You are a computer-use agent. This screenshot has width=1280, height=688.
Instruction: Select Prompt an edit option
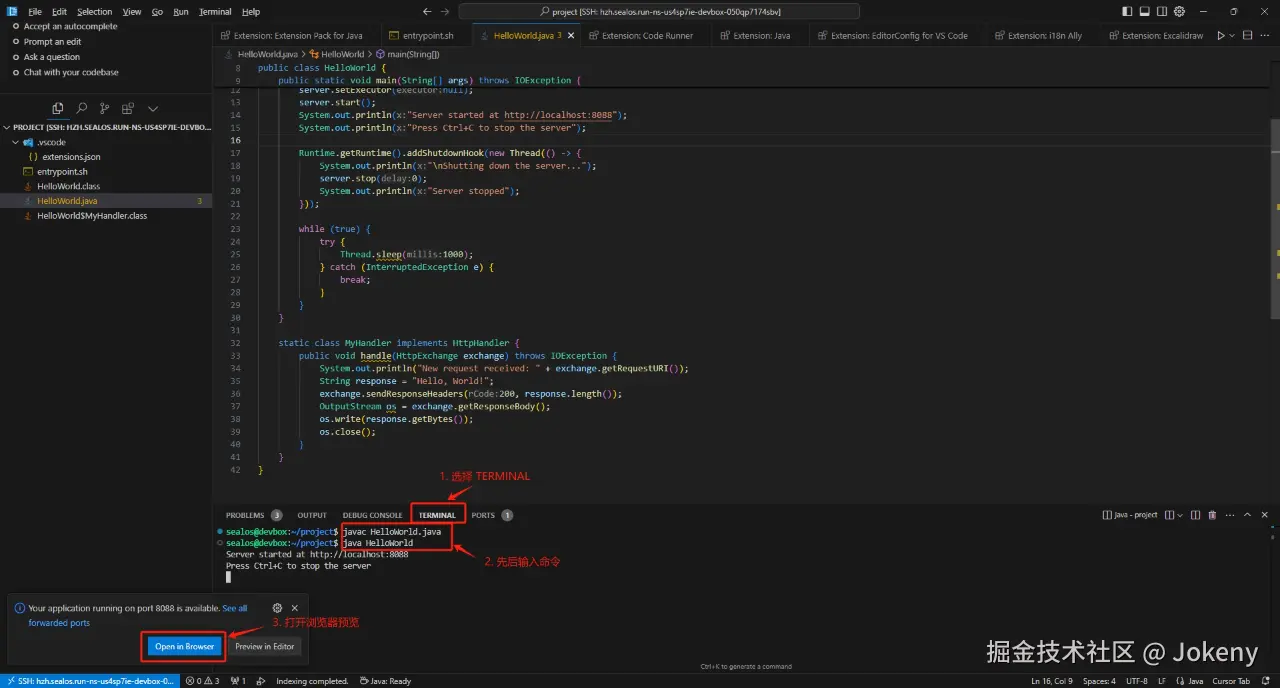tap(52, 42)
